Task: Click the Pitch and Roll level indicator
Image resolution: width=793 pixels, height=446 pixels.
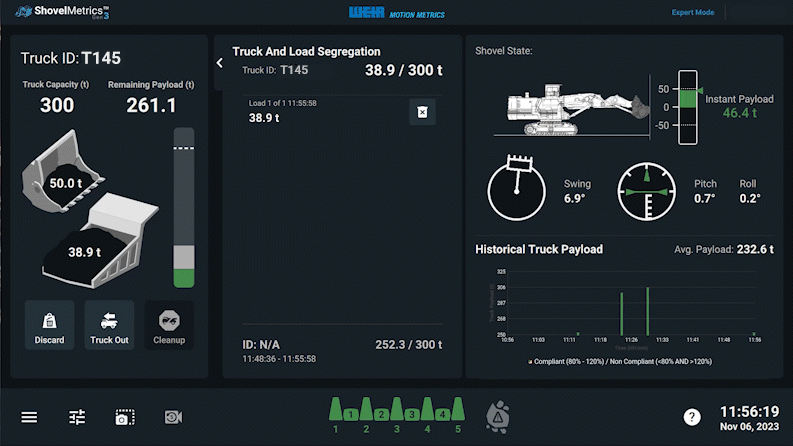Action: (x=646, y=191)
